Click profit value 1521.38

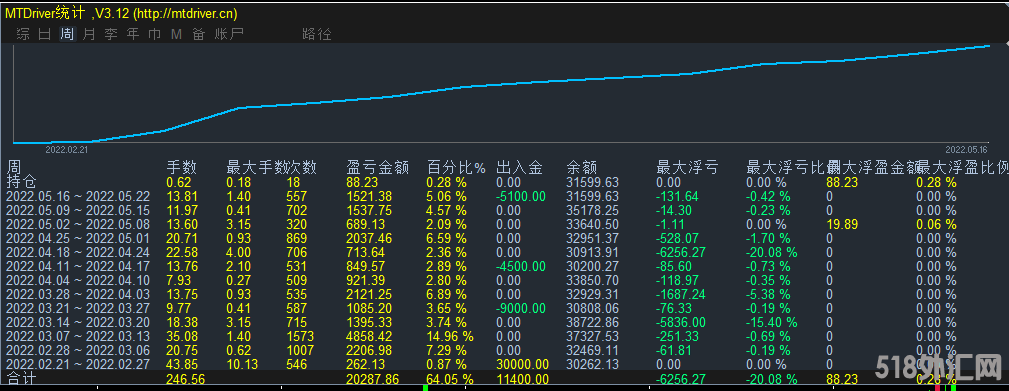368,196
